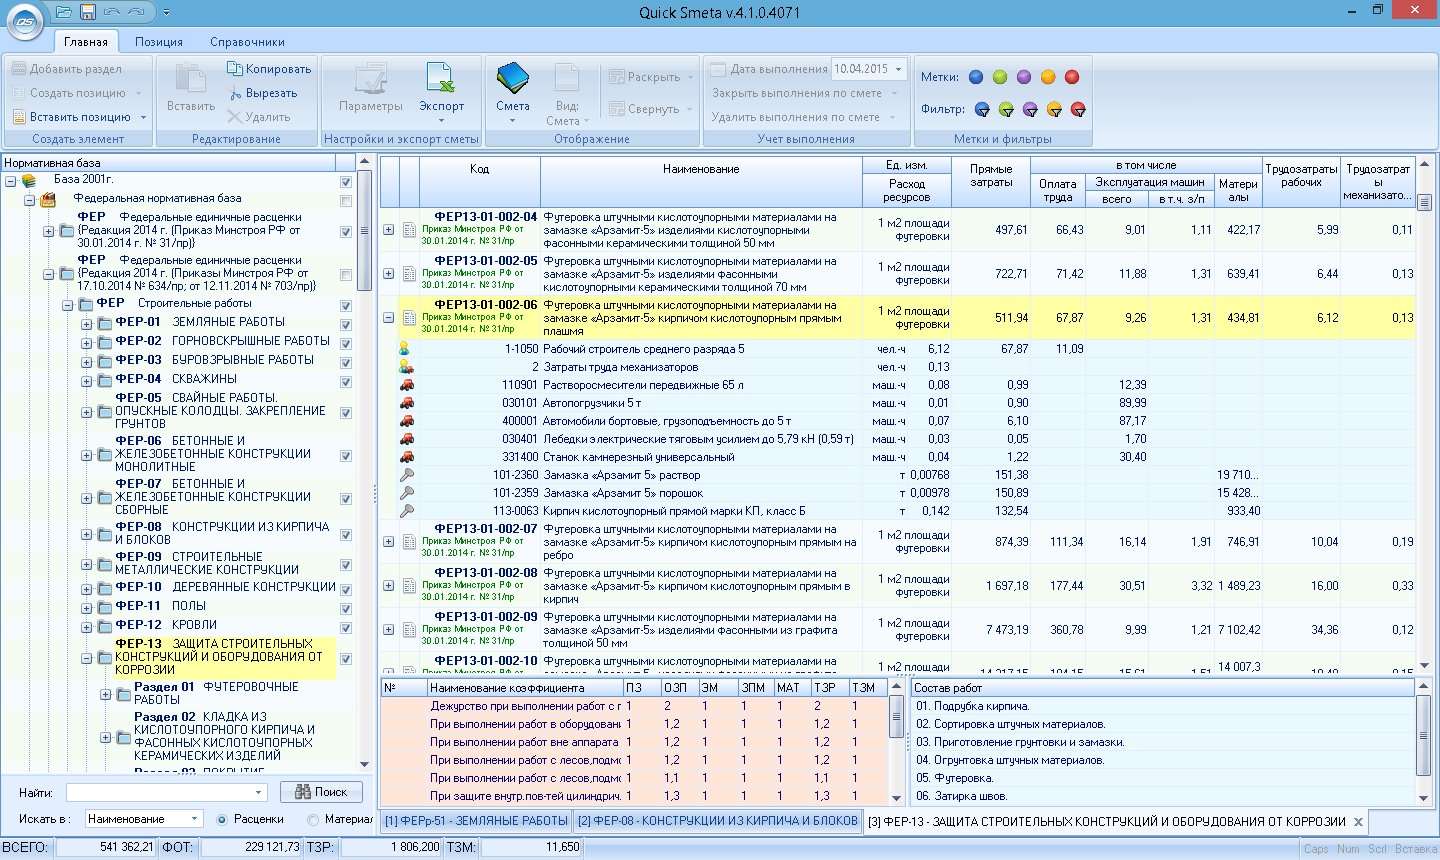Click the База 2001г. books icon in tree
Image resolution: width=1440 pixels, height=860 pixels.
click(x=29, y=180)
